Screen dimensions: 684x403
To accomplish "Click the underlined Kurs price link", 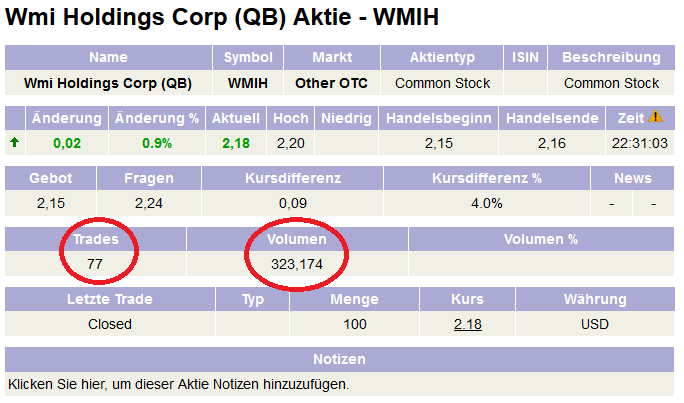I will (x=467, y=324).
